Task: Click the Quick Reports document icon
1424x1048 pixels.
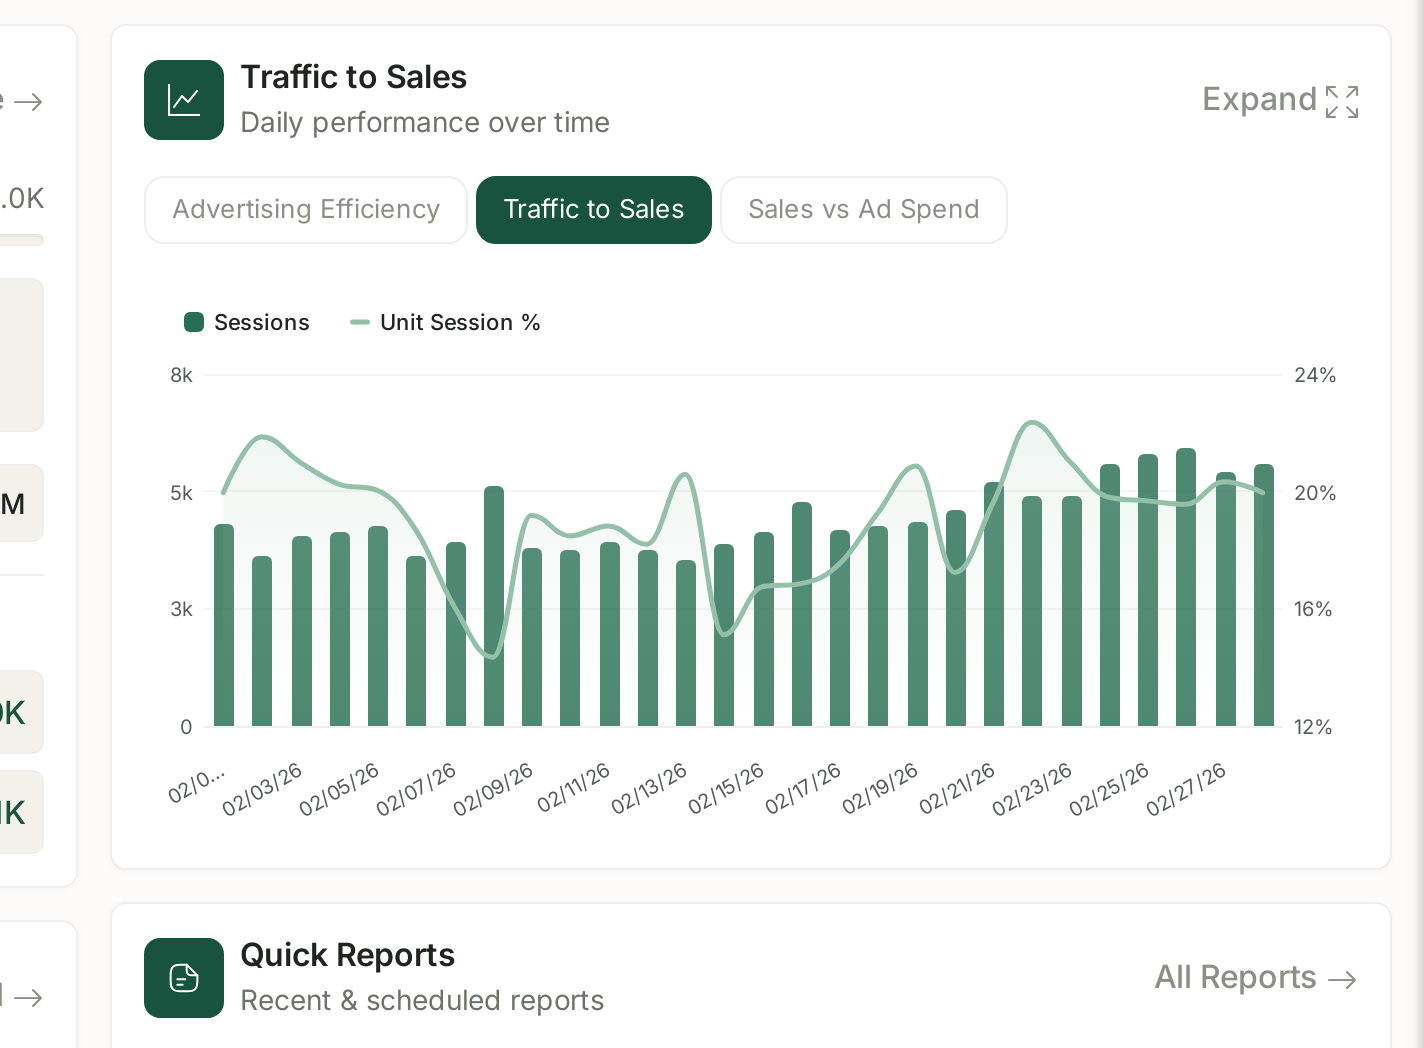Action: (x=184, y=978)
